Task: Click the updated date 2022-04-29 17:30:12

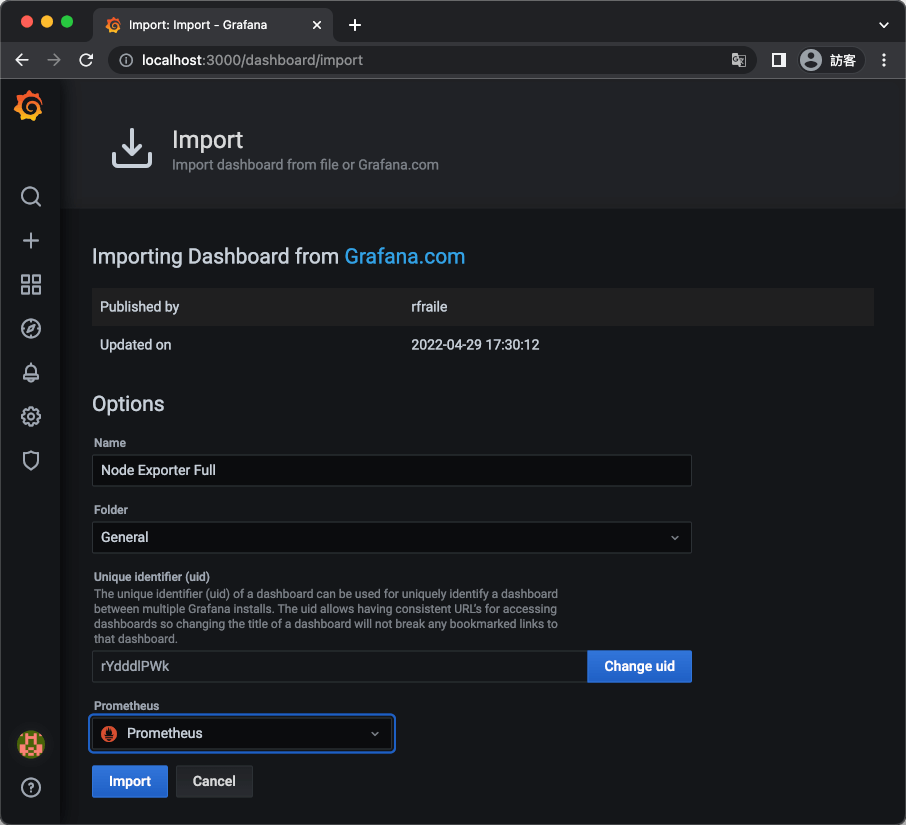Action: tap(475, 345)
